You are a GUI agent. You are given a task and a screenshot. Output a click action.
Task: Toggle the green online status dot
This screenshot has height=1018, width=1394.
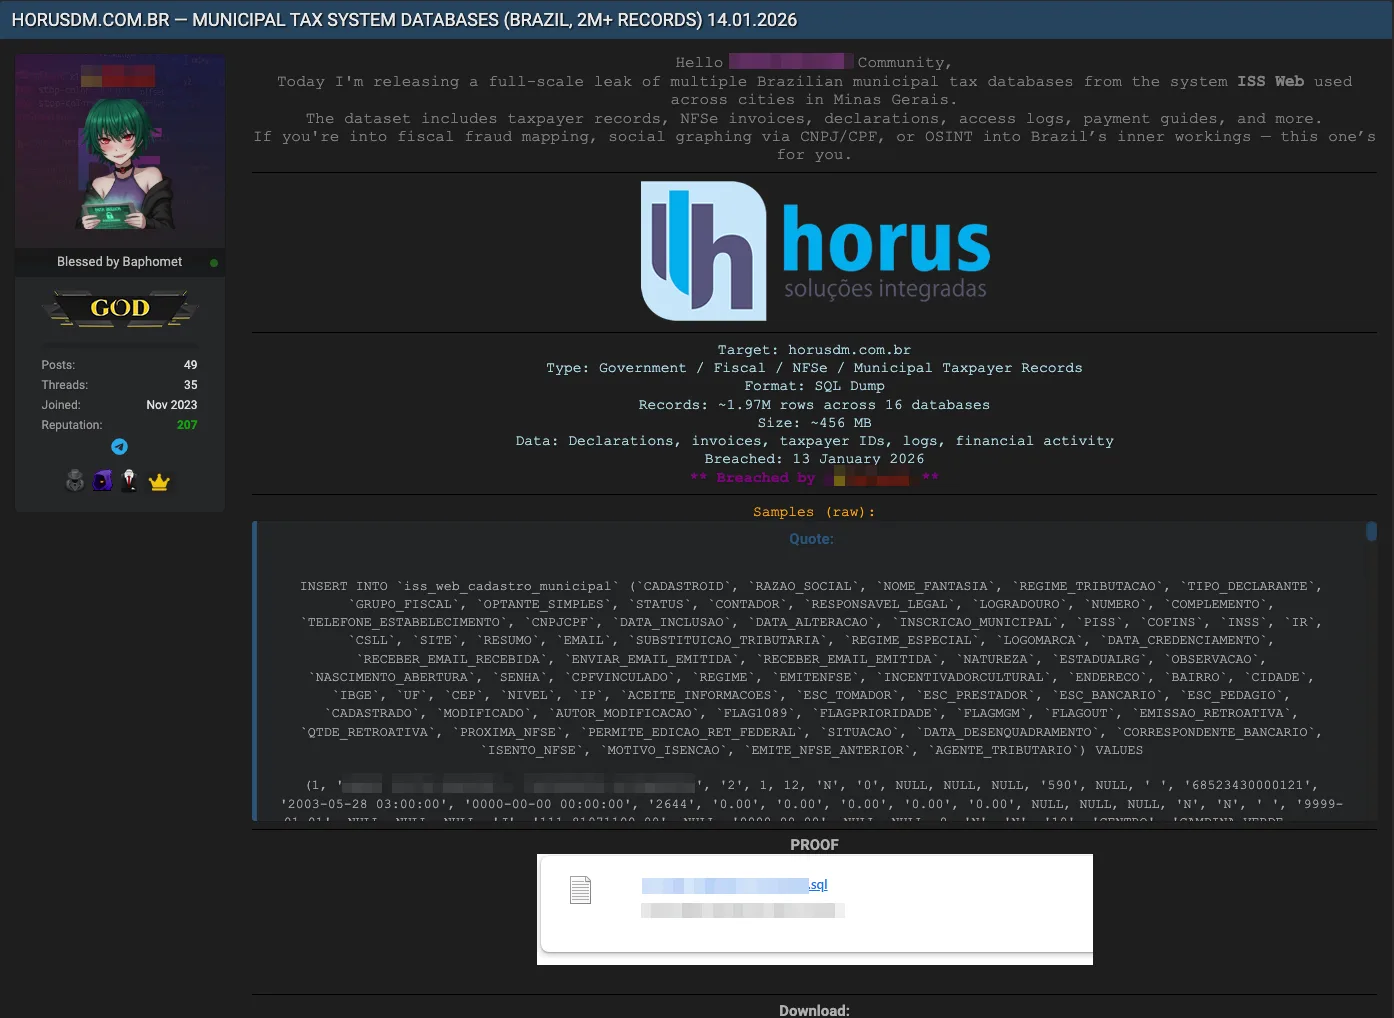point(214,262)
